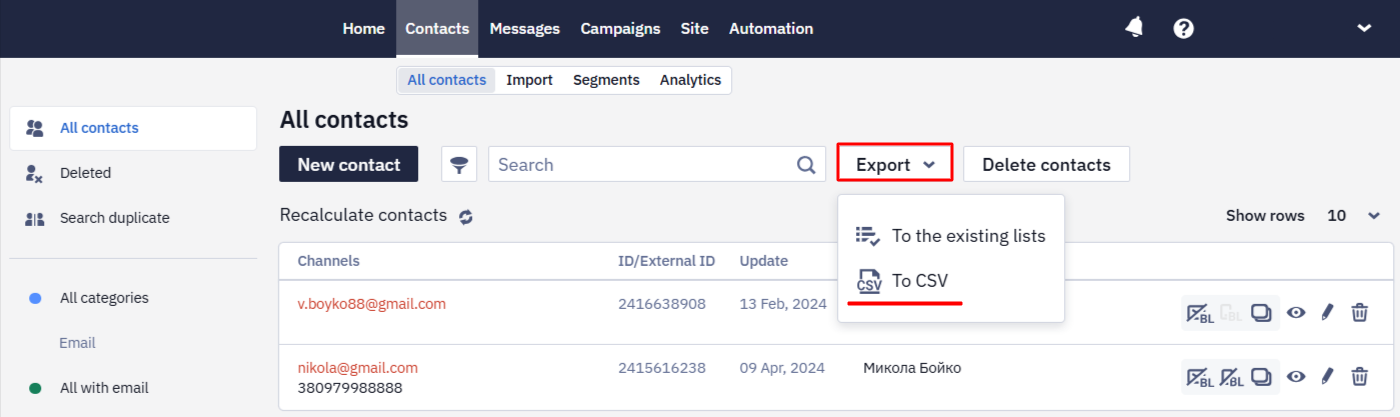Click the person-x icon beside Deleted
Image resolution: width=1400 pixels, height=417 pixels.
pos(34,173)
